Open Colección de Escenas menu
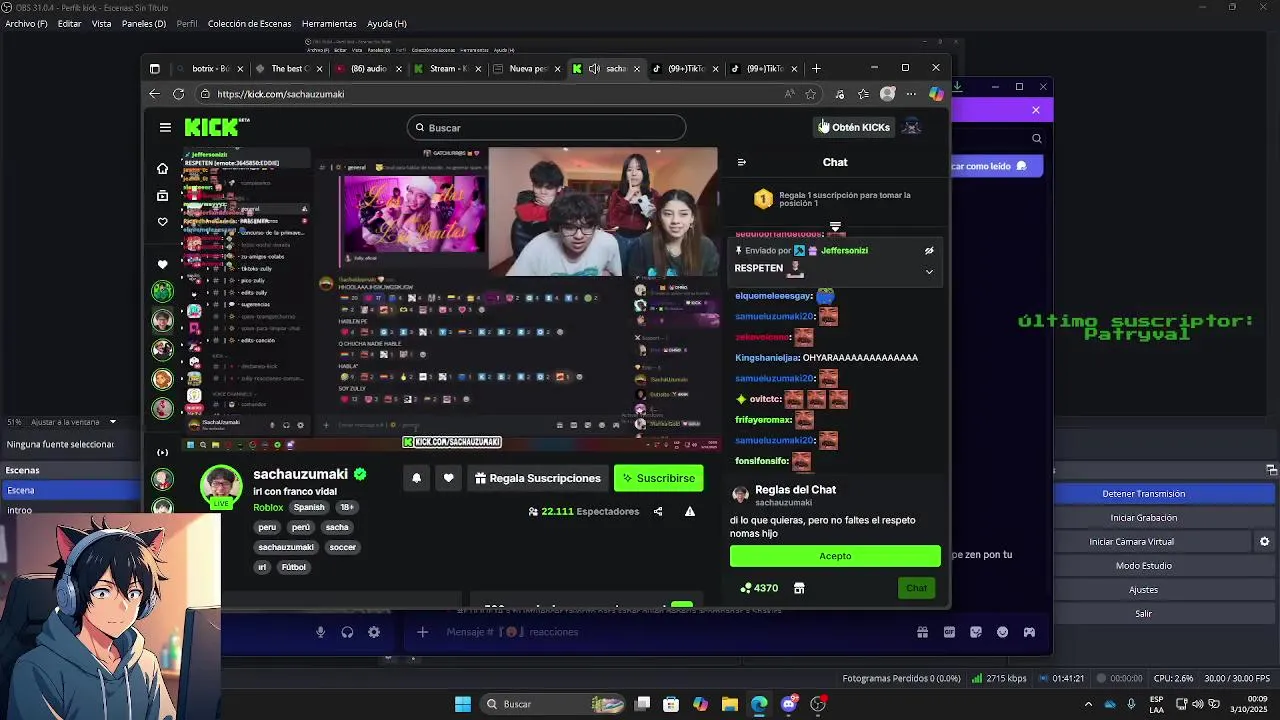Viewport: 1280px width, 720px height. tap(250, 24)
